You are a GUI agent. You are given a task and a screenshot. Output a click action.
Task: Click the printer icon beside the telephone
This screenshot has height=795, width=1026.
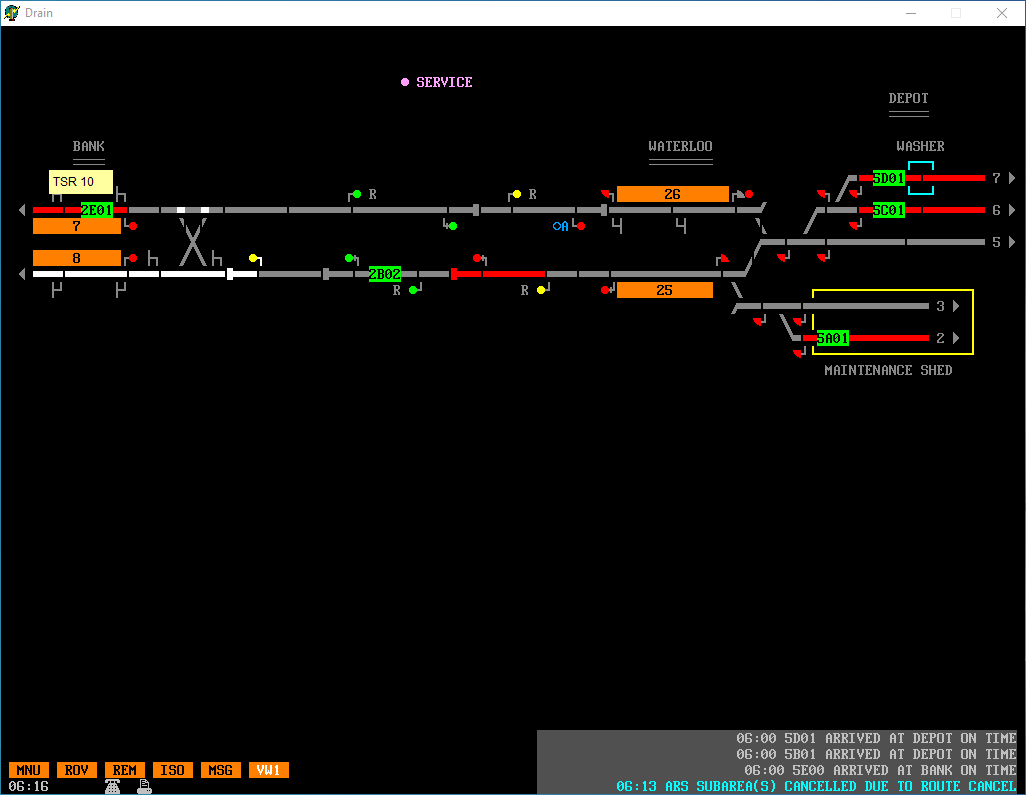145,786
